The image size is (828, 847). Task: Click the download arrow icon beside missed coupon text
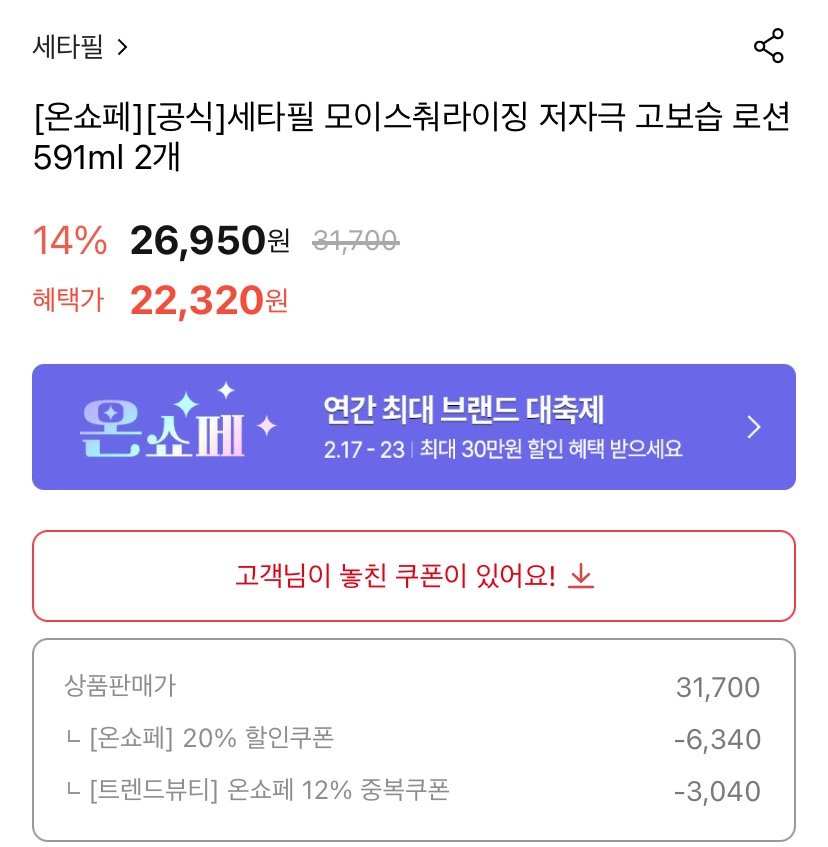[x=581, y=576]
